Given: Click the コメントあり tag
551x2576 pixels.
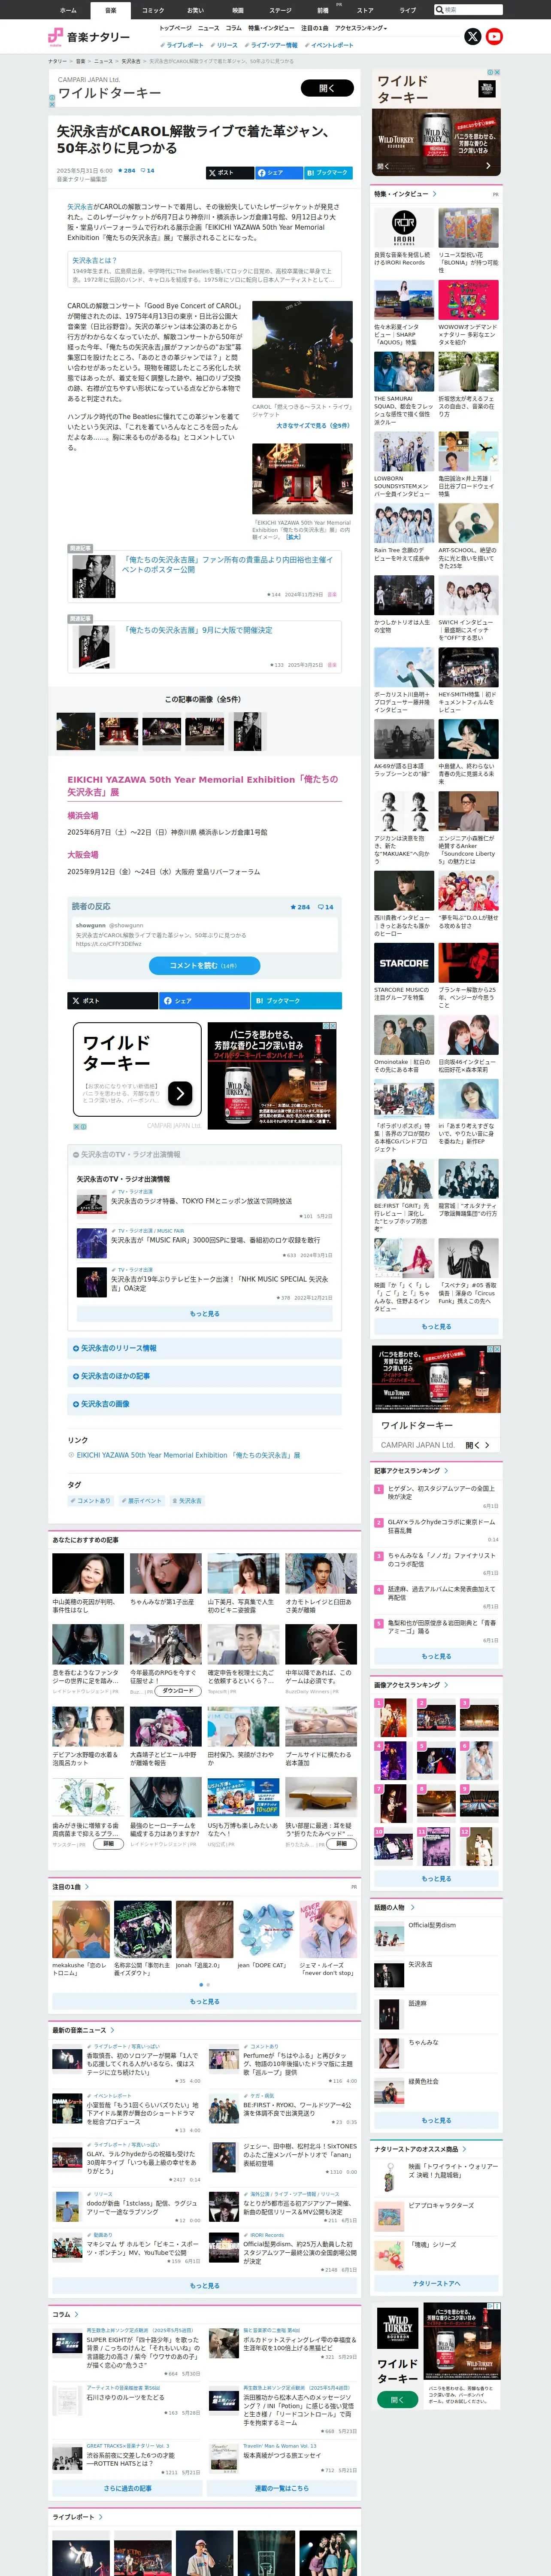Looking at the screenshot, I should pyautogui.click(x=91, y=1501).
